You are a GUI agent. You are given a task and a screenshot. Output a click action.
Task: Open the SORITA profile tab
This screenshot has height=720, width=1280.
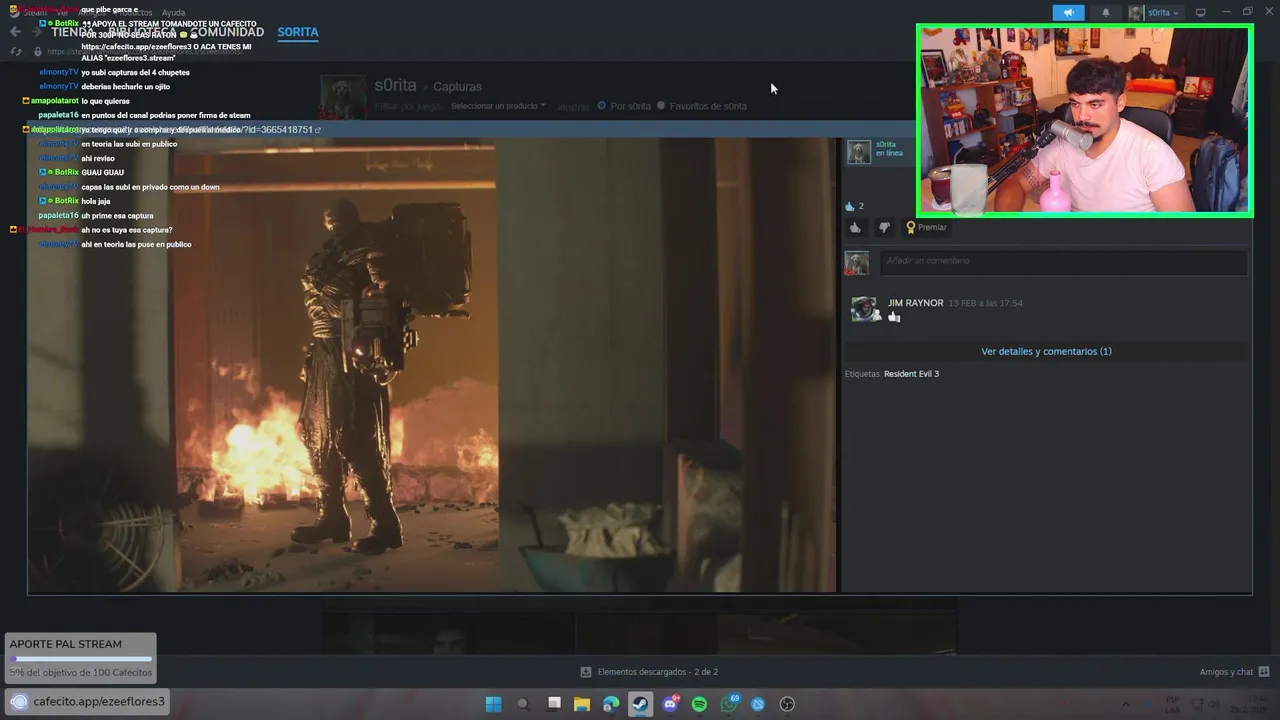pyautogui.click(x=298, y=32)
